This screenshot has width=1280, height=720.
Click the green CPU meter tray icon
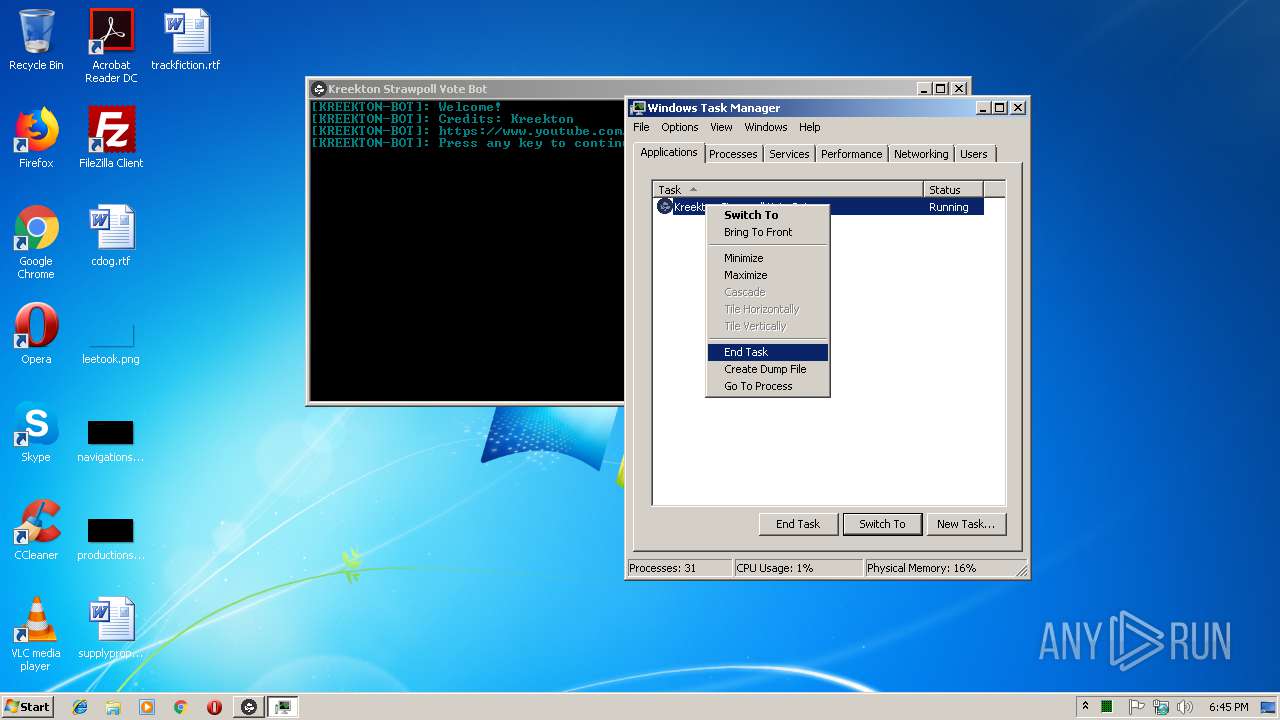[x=1107, y=707]
